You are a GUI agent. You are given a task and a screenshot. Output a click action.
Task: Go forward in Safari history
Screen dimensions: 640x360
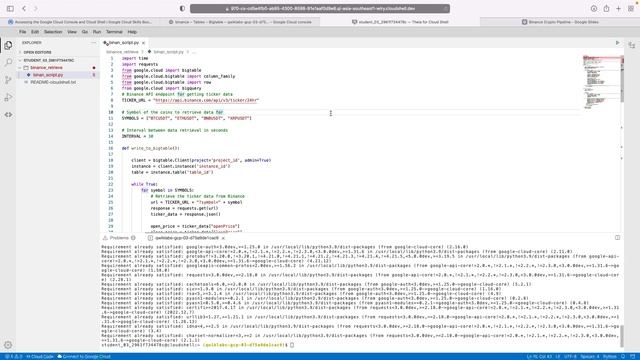[36, 8]
